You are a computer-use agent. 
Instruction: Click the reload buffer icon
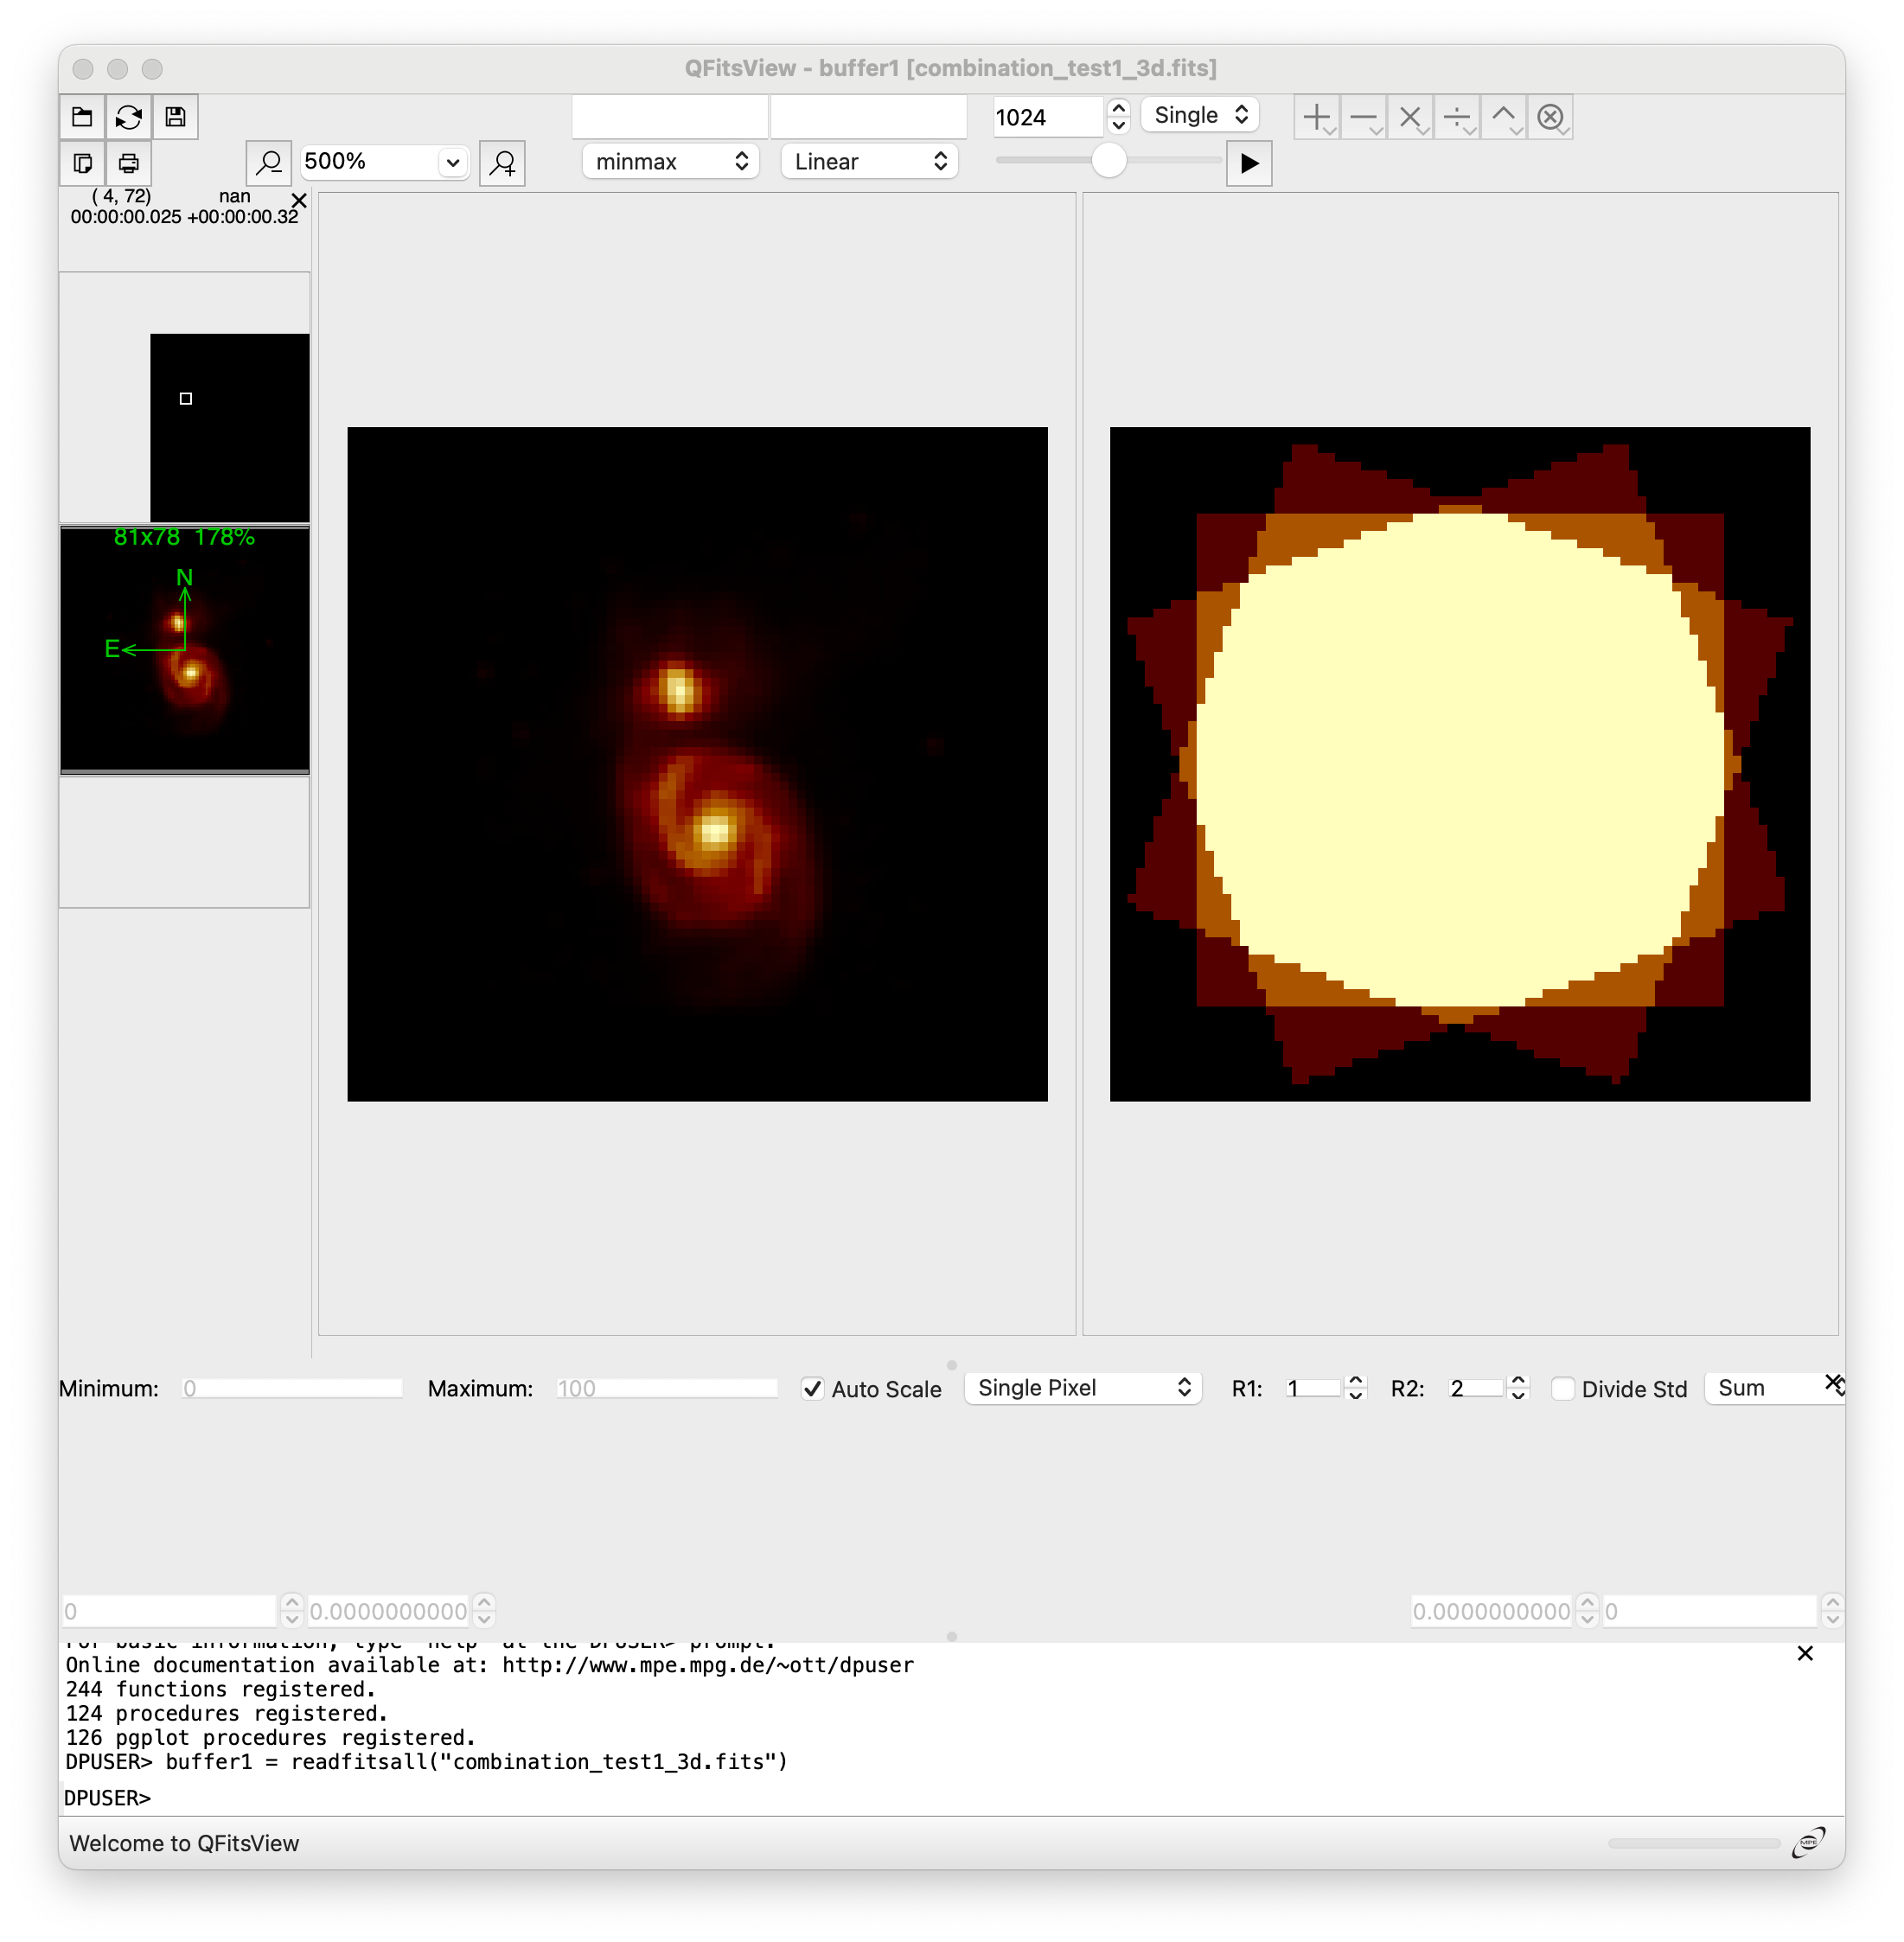[128, 117]
